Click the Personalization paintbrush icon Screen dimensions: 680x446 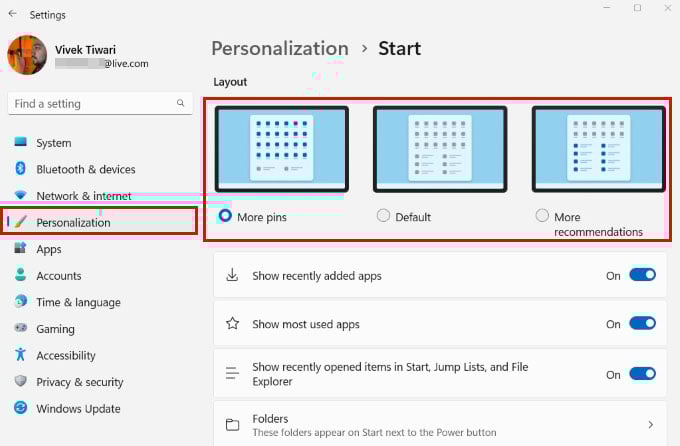pyautogui.click(x=20, y=222)
